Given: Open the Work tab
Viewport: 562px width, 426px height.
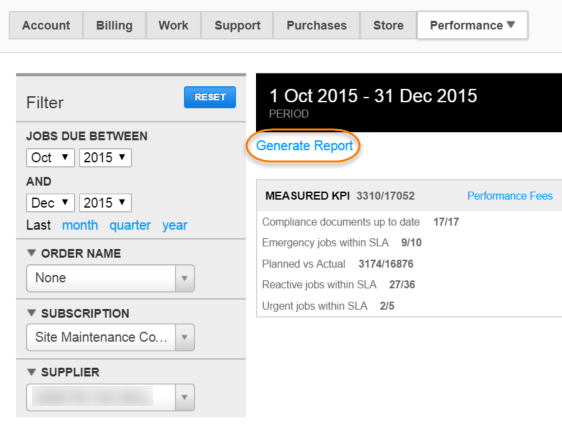Looking at the screenshot, I should point(173,25).
